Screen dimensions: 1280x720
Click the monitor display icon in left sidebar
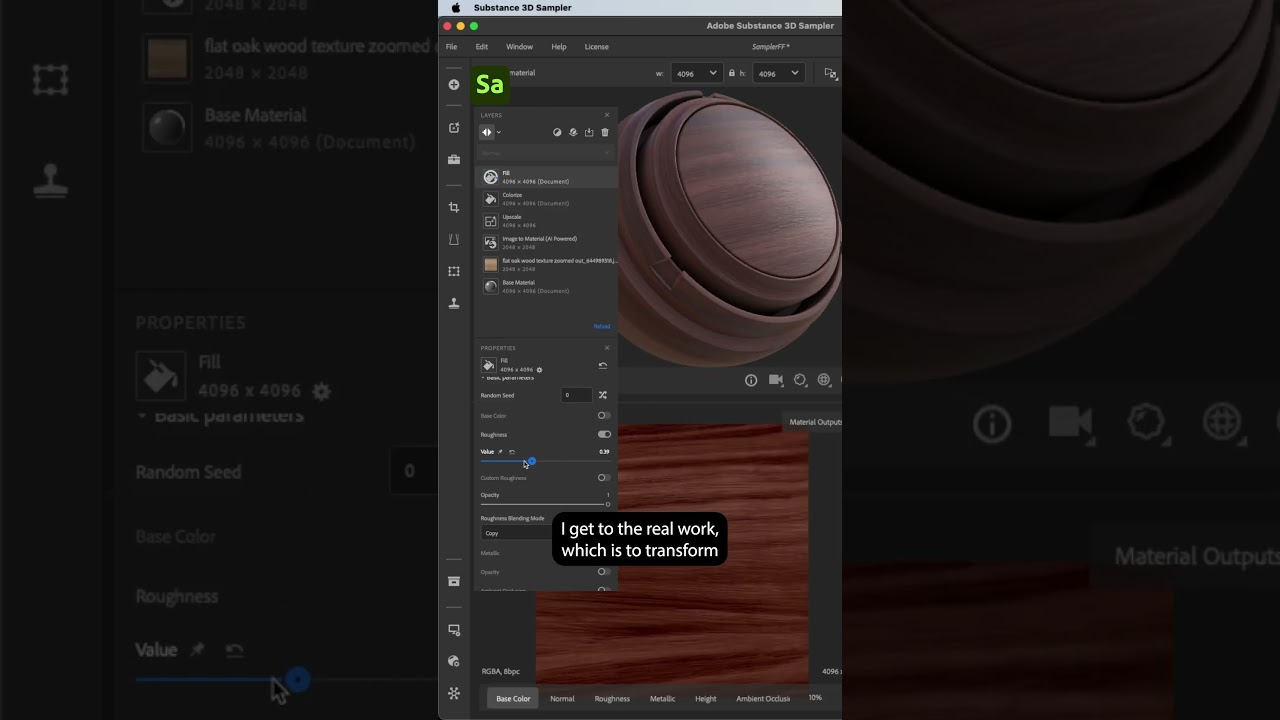[x=454, y=630]
